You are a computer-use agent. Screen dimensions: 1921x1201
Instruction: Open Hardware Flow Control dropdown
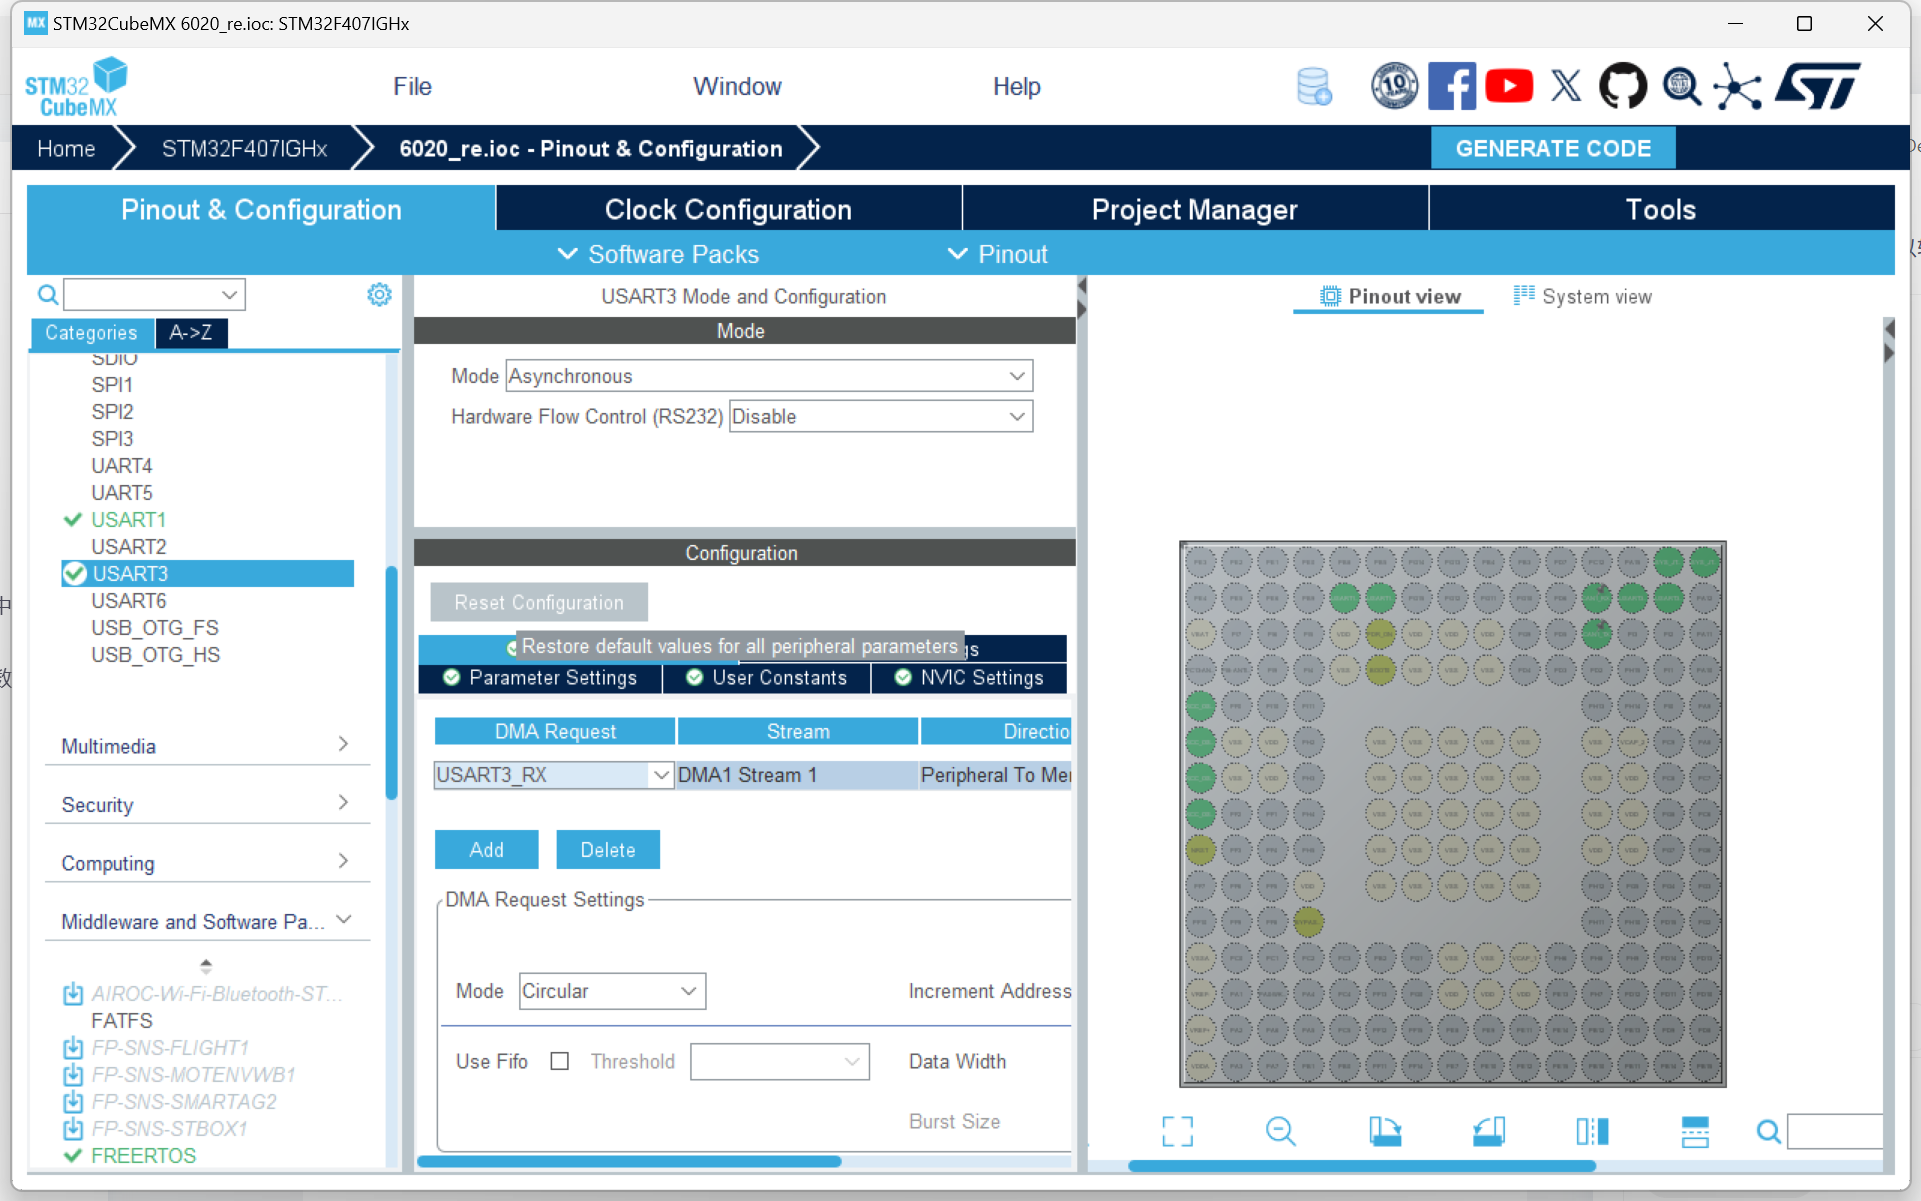[x=880, y=416]
